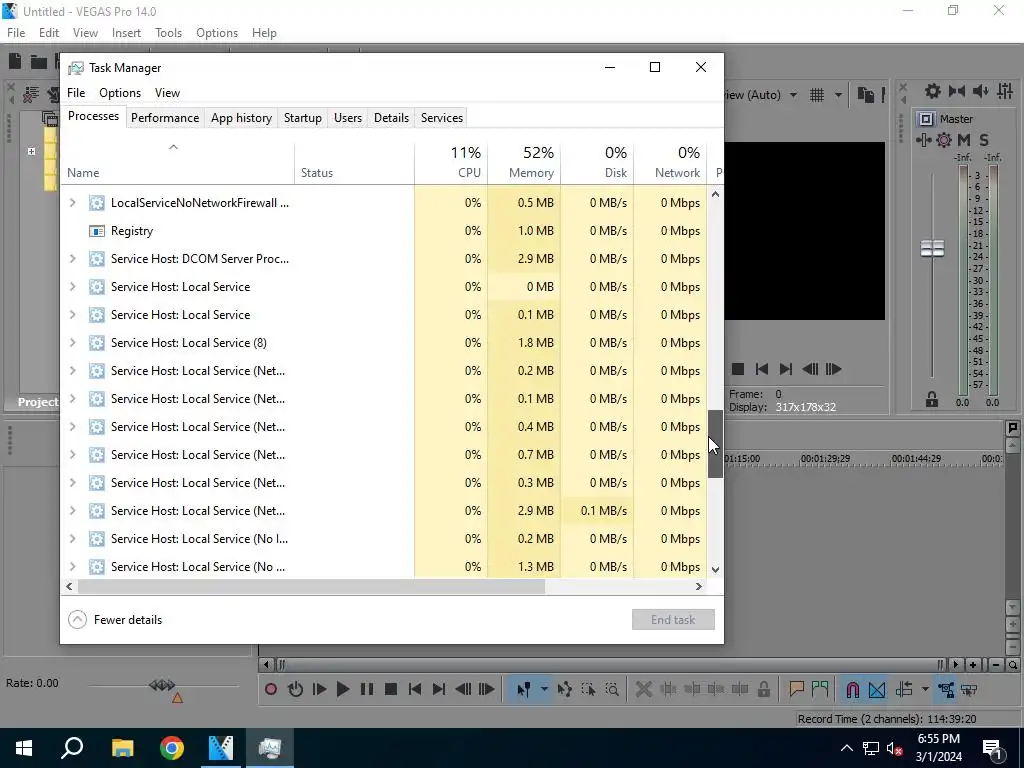
Task: Expand LocalServiceNoNetworkFirewall row
Action: tap(72, 203)
